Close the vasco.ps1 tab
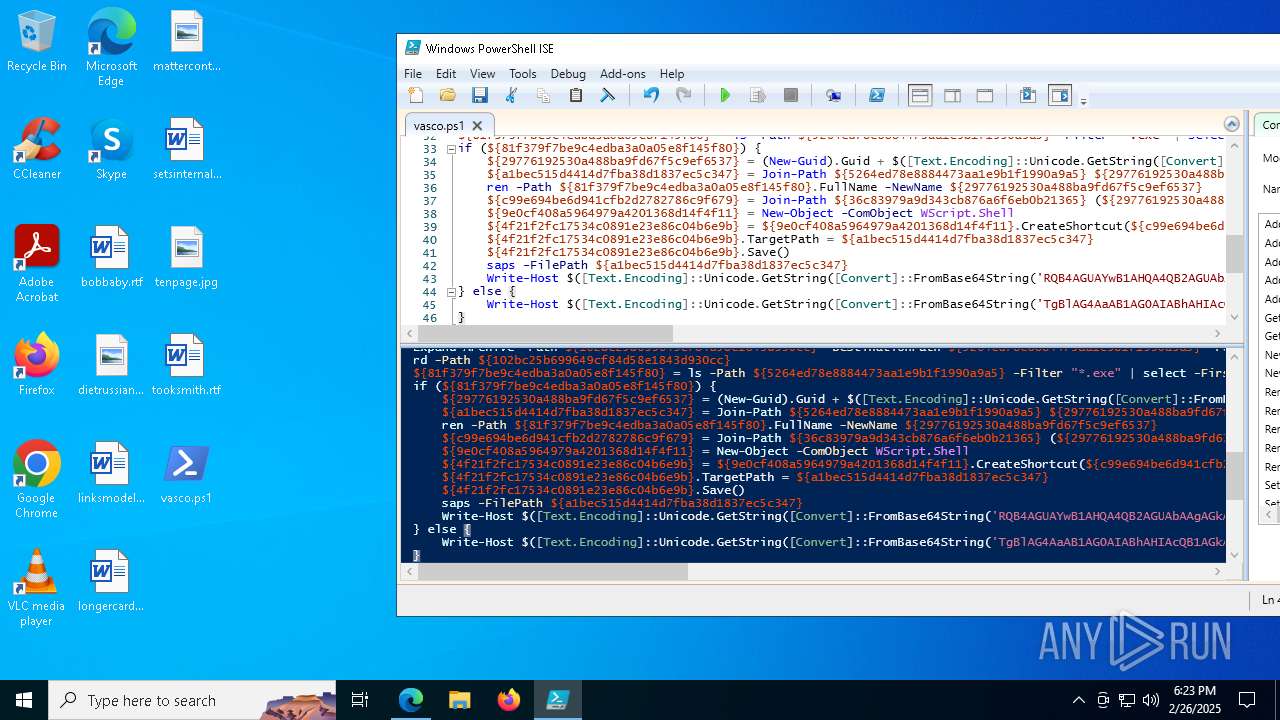This screenshot has width=1280, height=720. [477, 126]
